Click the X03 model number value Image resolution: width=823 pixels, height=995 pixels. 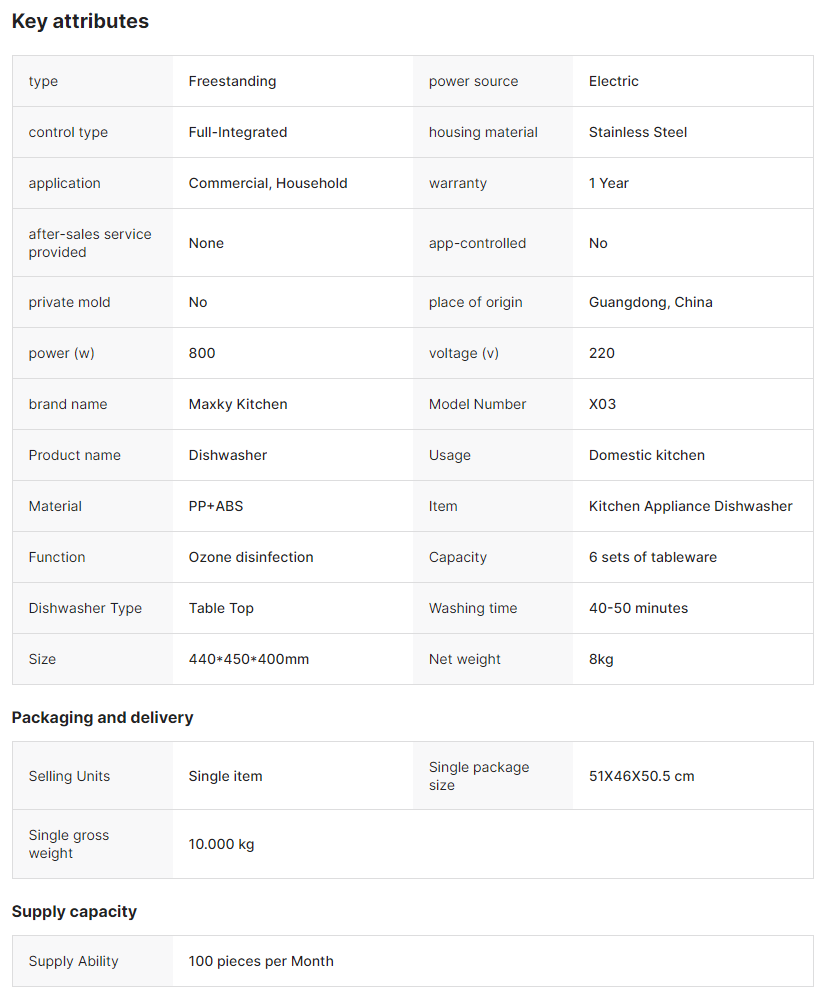(602, 404)
